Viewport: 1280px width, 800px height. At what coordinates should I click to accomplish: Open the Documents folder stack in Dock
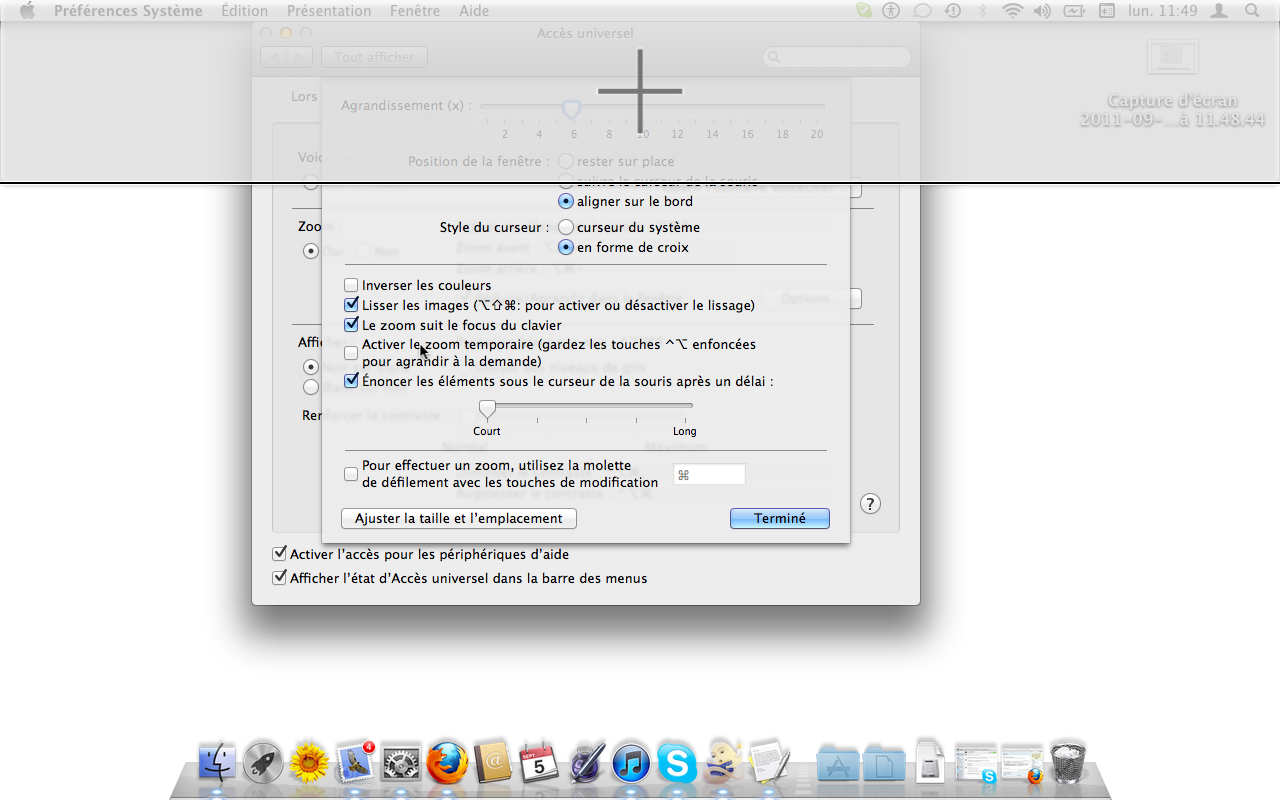tap(884, 765)
